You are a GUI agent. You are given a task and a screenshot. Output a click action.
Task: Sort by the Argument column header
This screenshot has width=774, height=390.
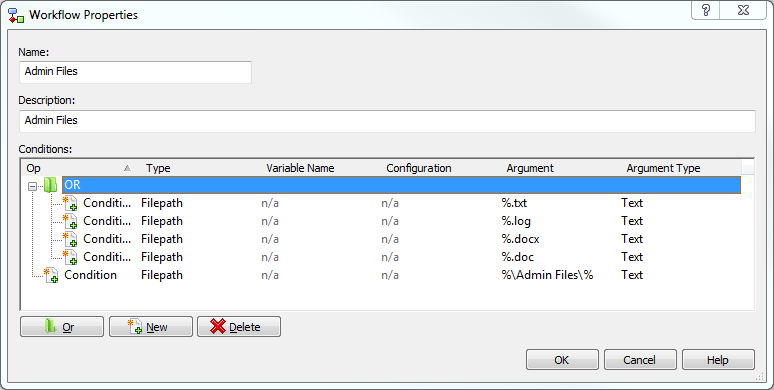[562, 168]
